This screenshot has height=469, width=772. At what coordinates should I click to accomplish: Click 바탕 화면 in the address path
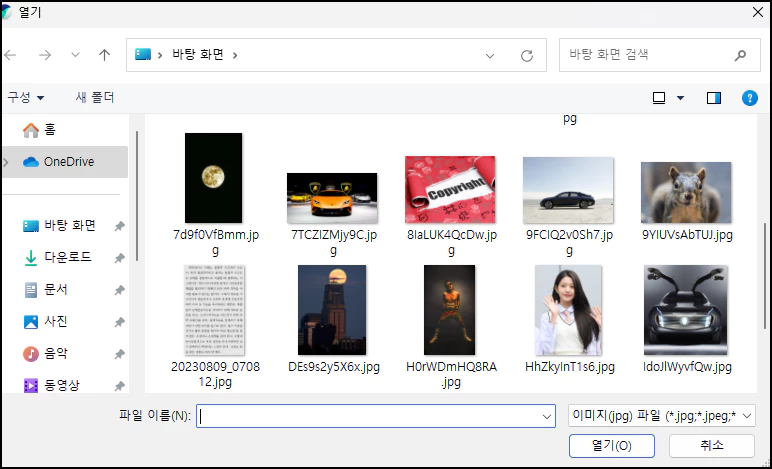click(x=198, y=55)
